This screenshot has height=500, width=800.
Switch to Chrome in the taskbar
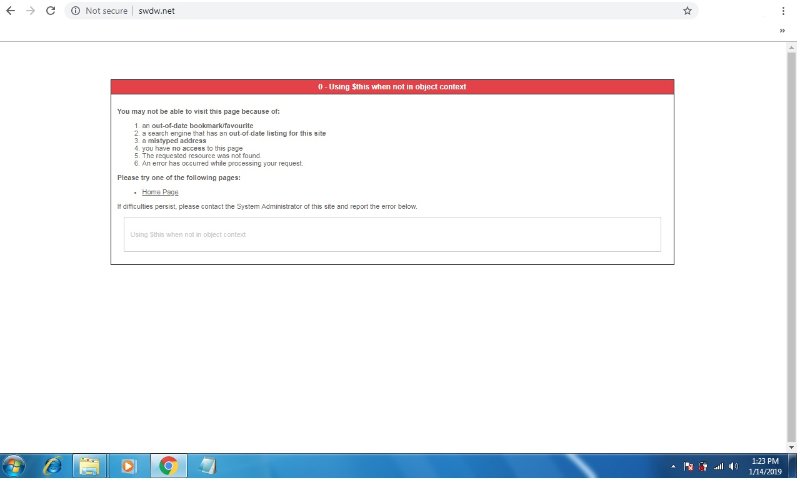(168, 466)
